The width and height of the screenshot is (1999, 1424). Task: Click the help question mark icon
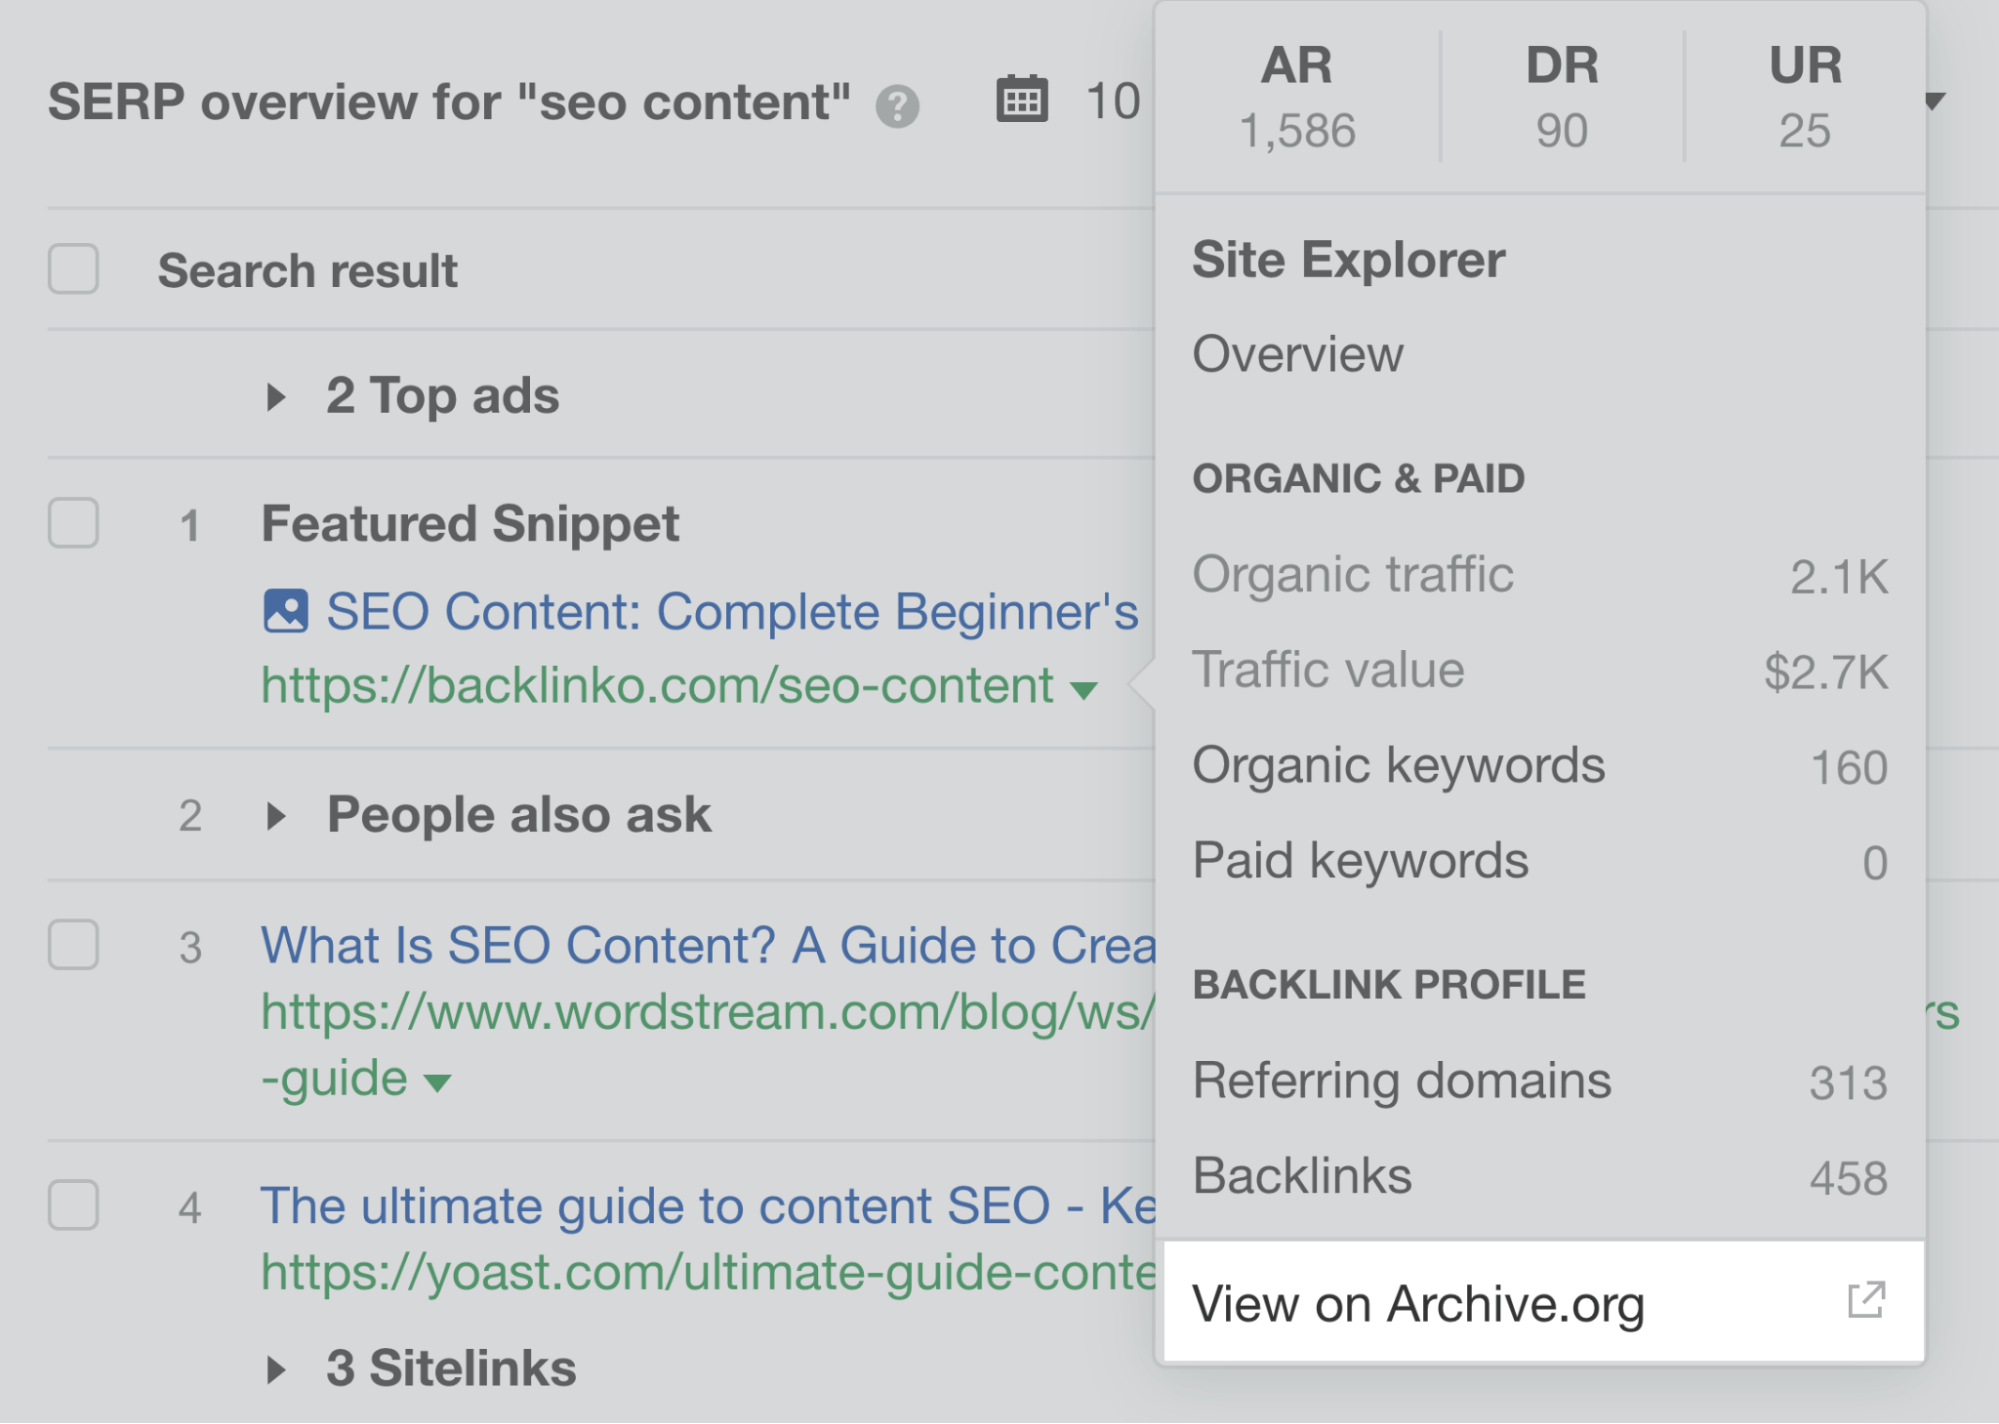pos(897,103)
